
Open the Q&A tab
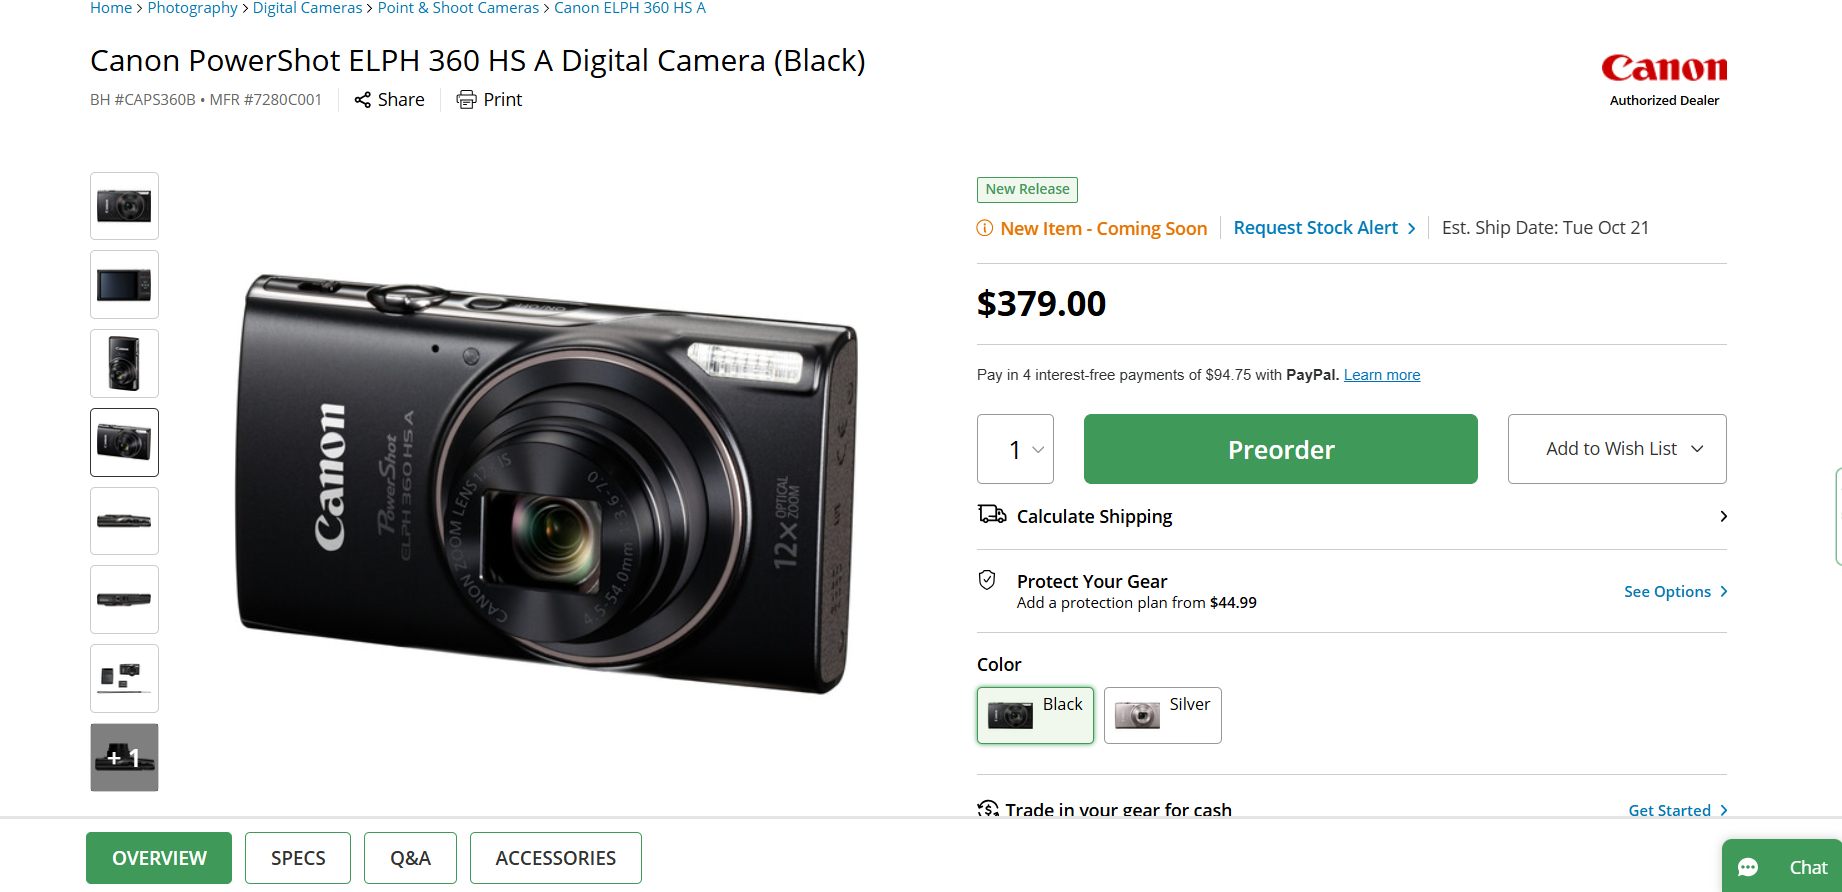[410, 858]
